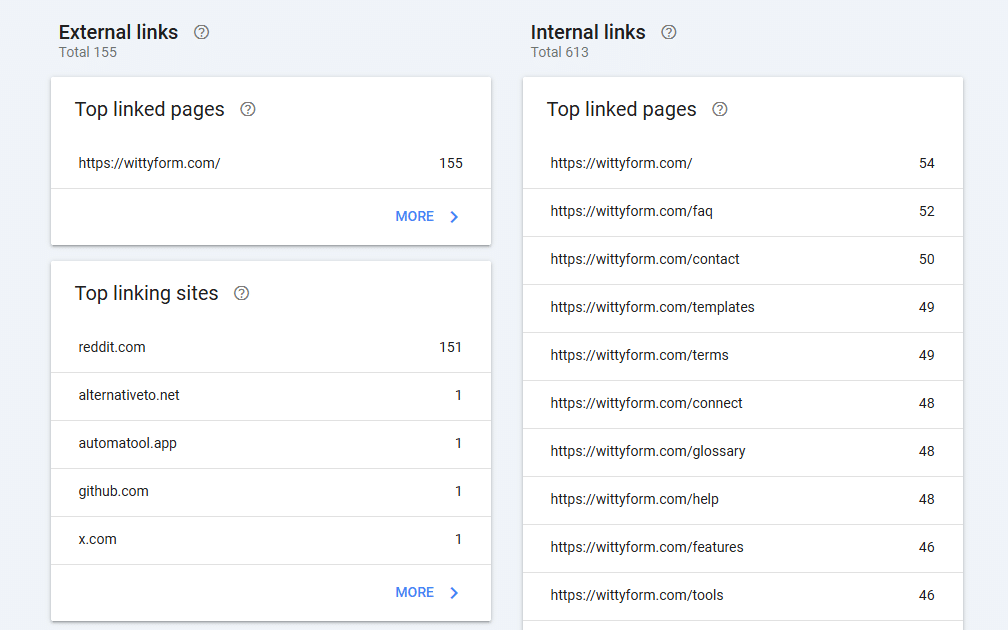Click the 50 count for contact page
The width and height of the screenshot is (1008, 630).
926,259
